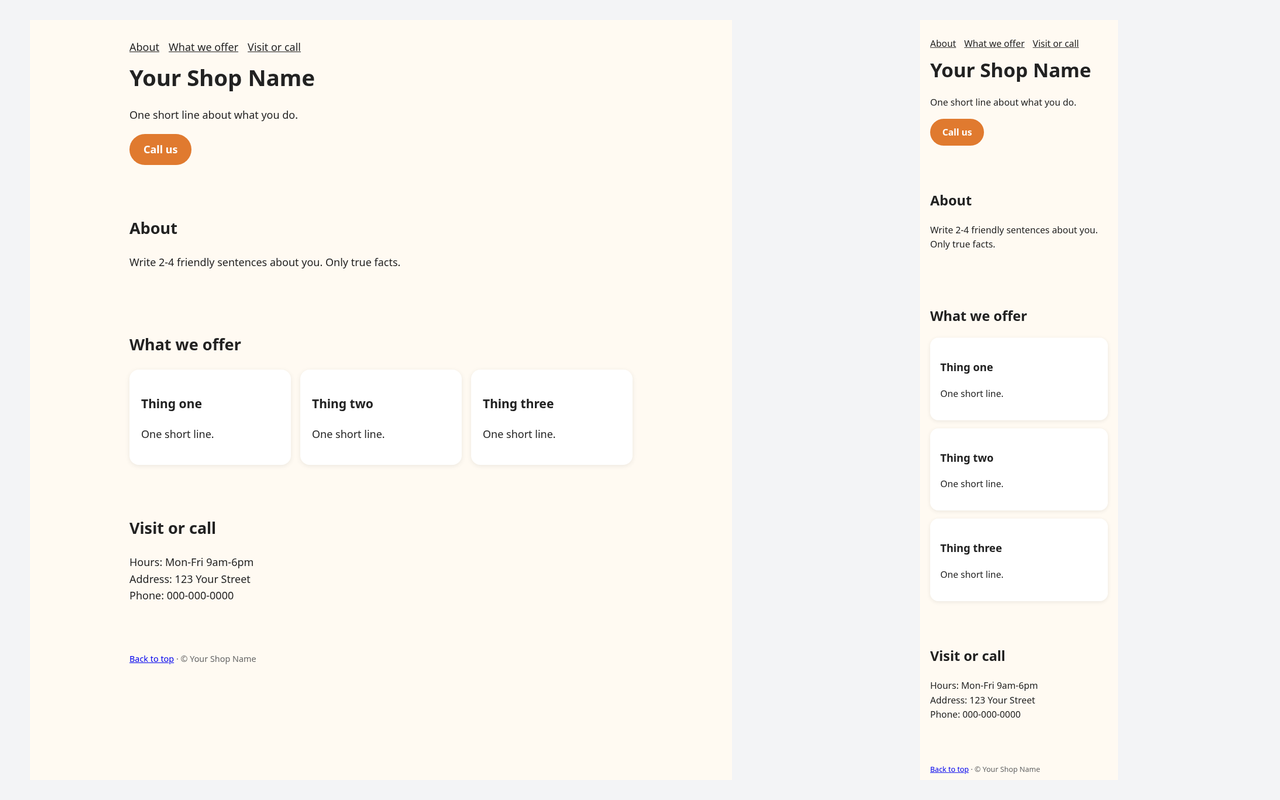The image size is (1280, 800).
Task: Click Your Shop Name heading in mobile preview
Action: point(1010,70)
